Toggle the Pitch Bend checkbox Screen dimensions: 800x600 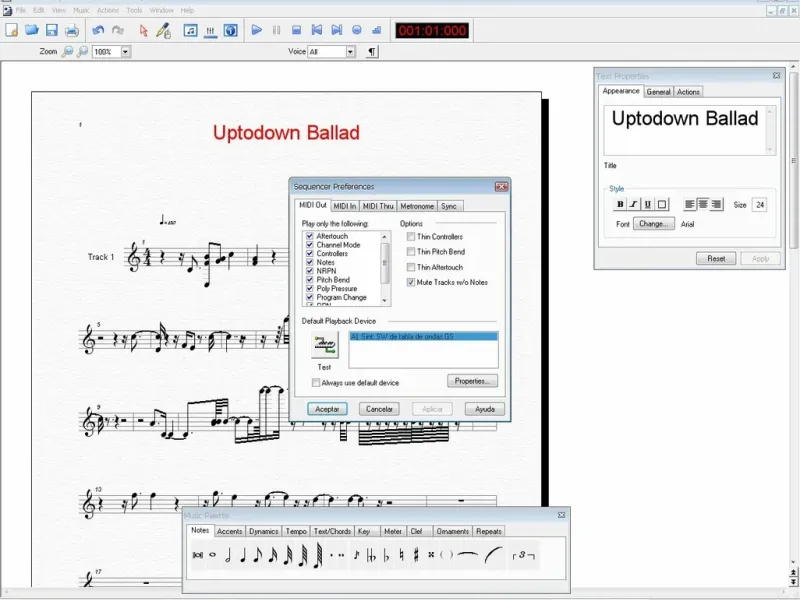309,280
